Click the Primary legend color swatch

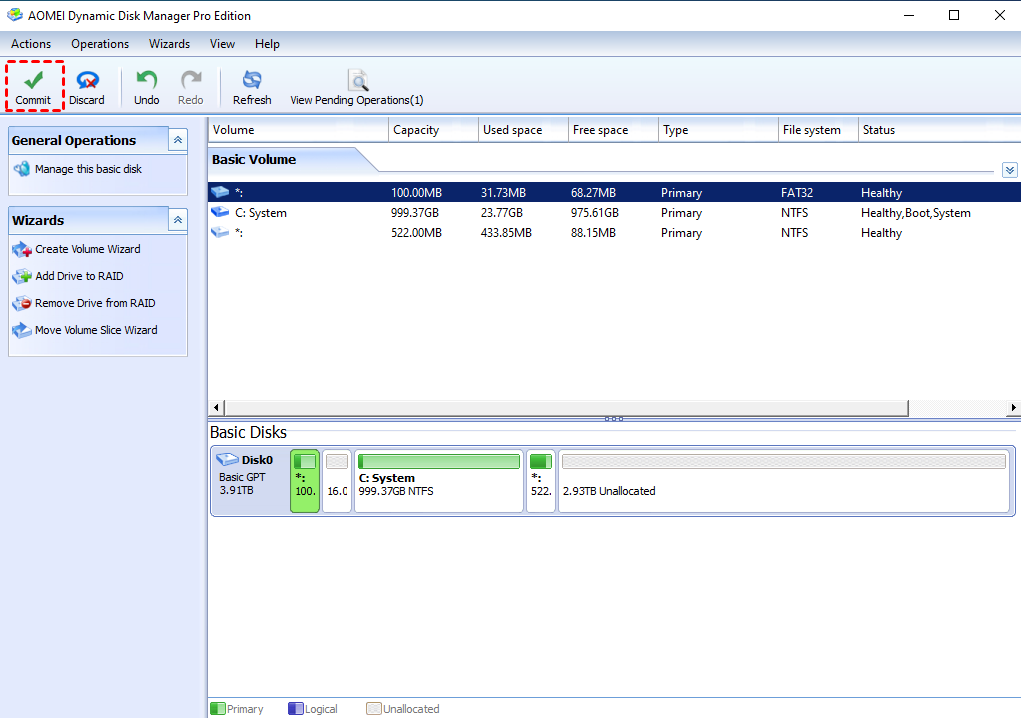(219, 708)
